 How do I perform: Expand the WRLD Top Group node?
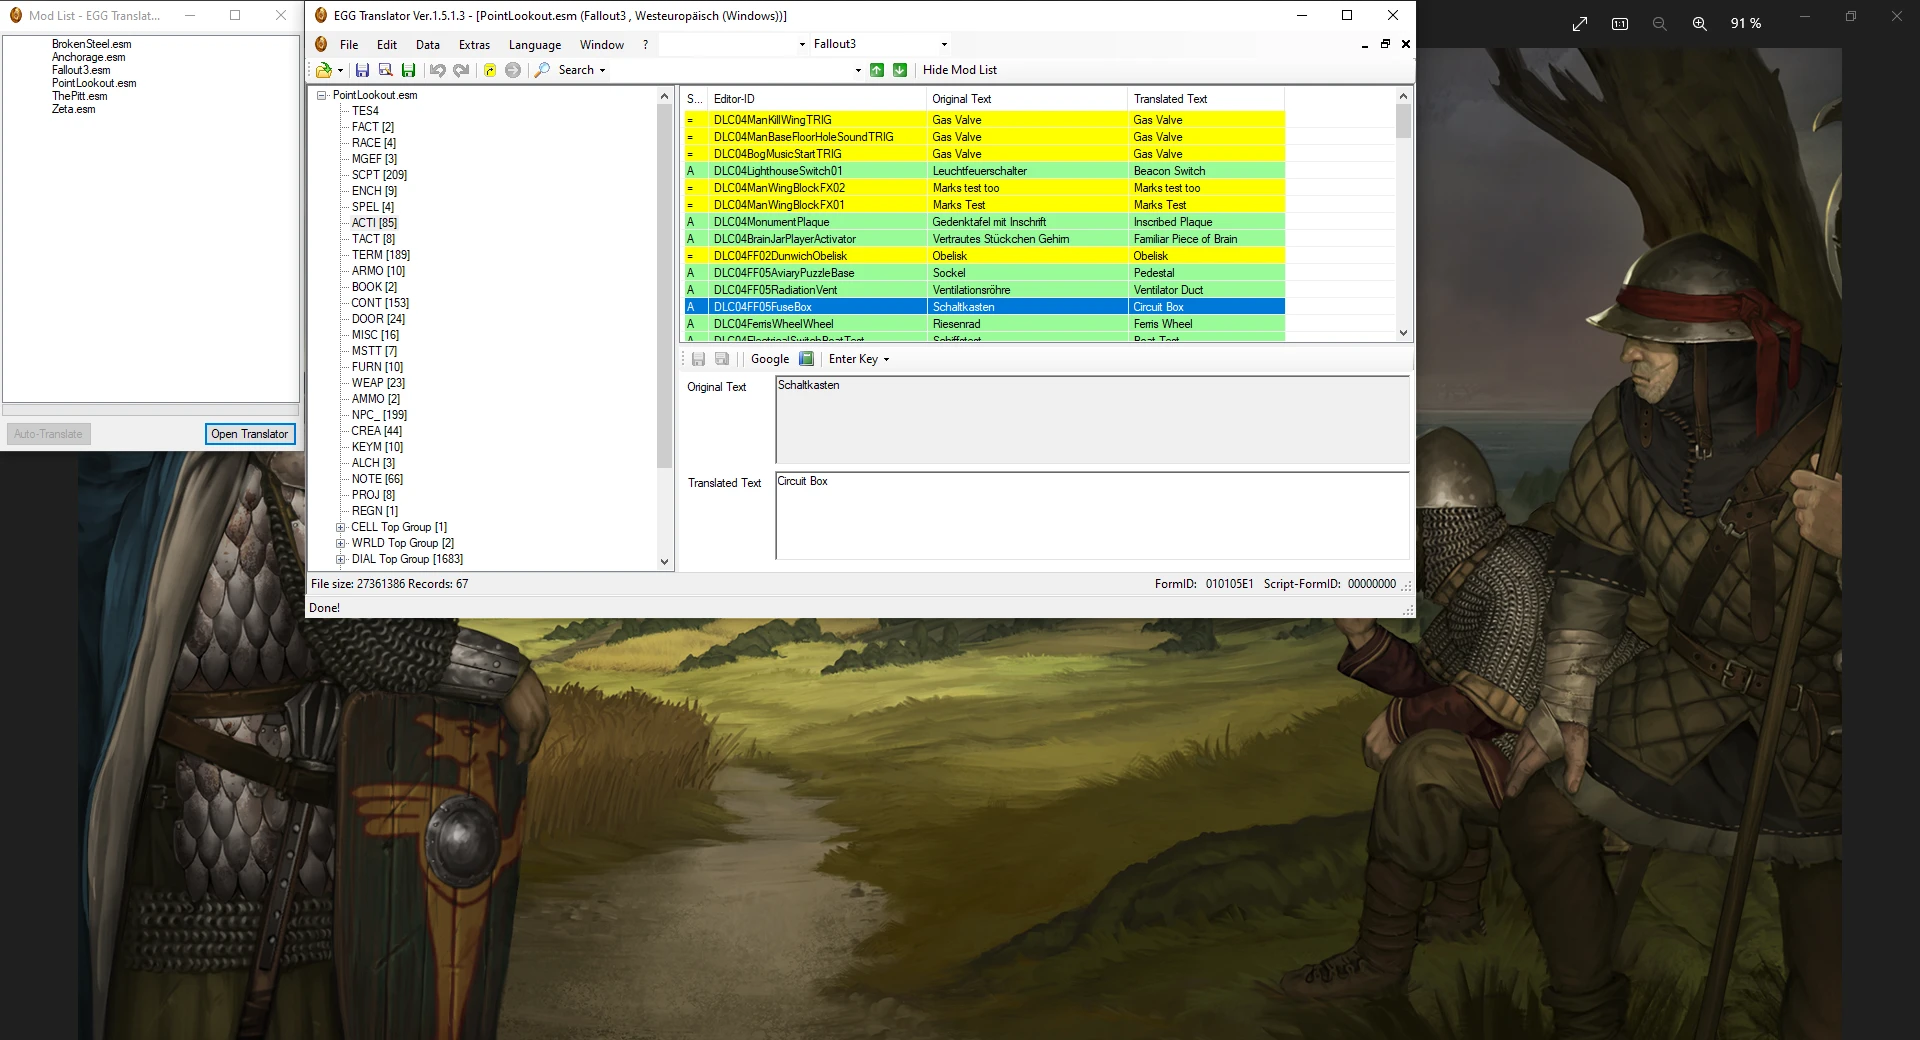(x=341, y=543)
